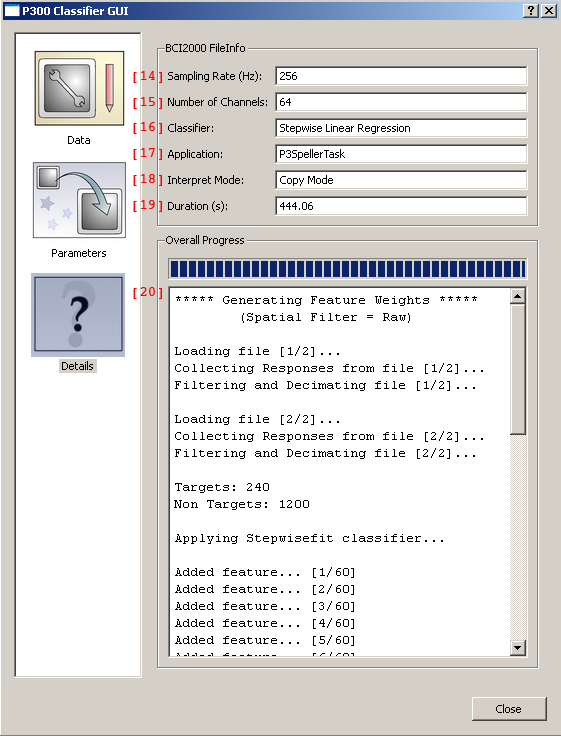The image size is (561, 736).
Task: Click the log scrollbar down arrow
Action: (517, 648)
